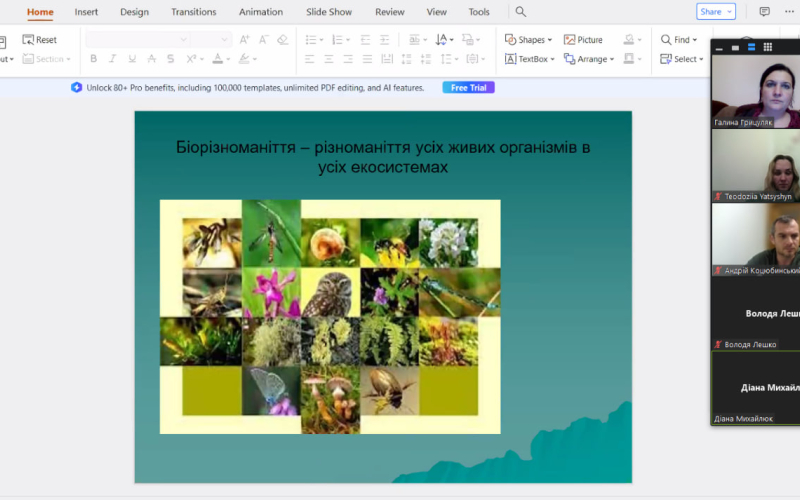Click the three-dot more options icon

click(x=789, y=11)
